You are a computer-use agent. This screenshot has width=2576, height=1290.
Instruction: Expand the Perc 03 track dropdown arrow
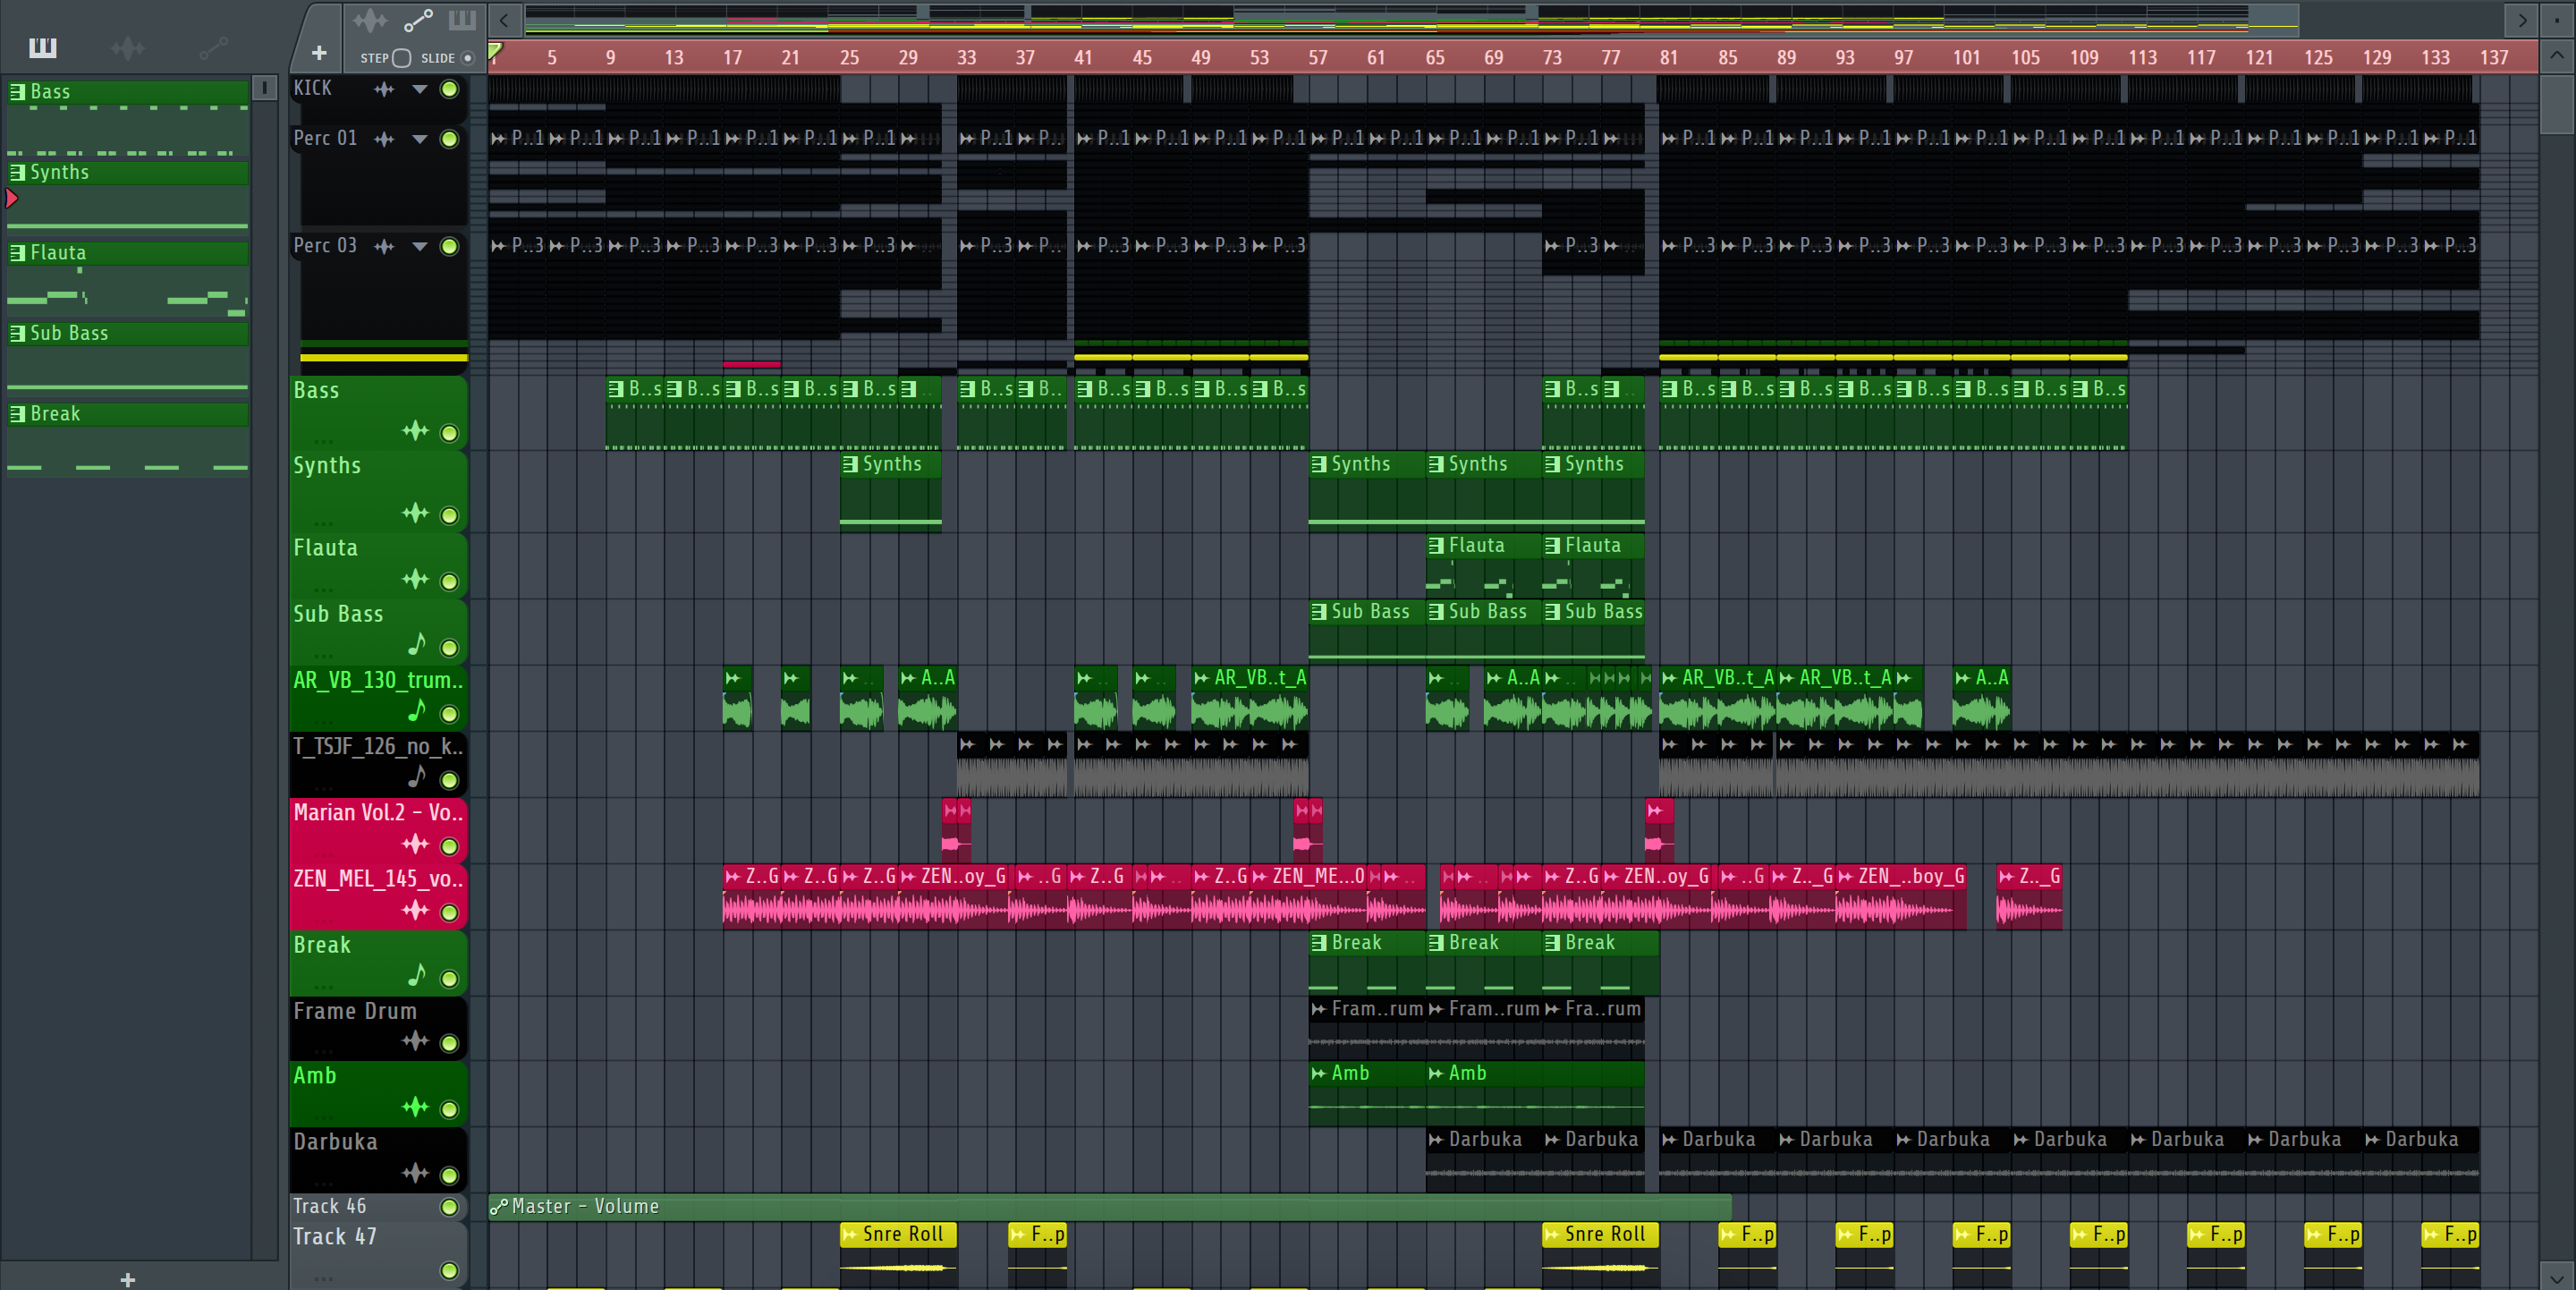tap(420, 246)
